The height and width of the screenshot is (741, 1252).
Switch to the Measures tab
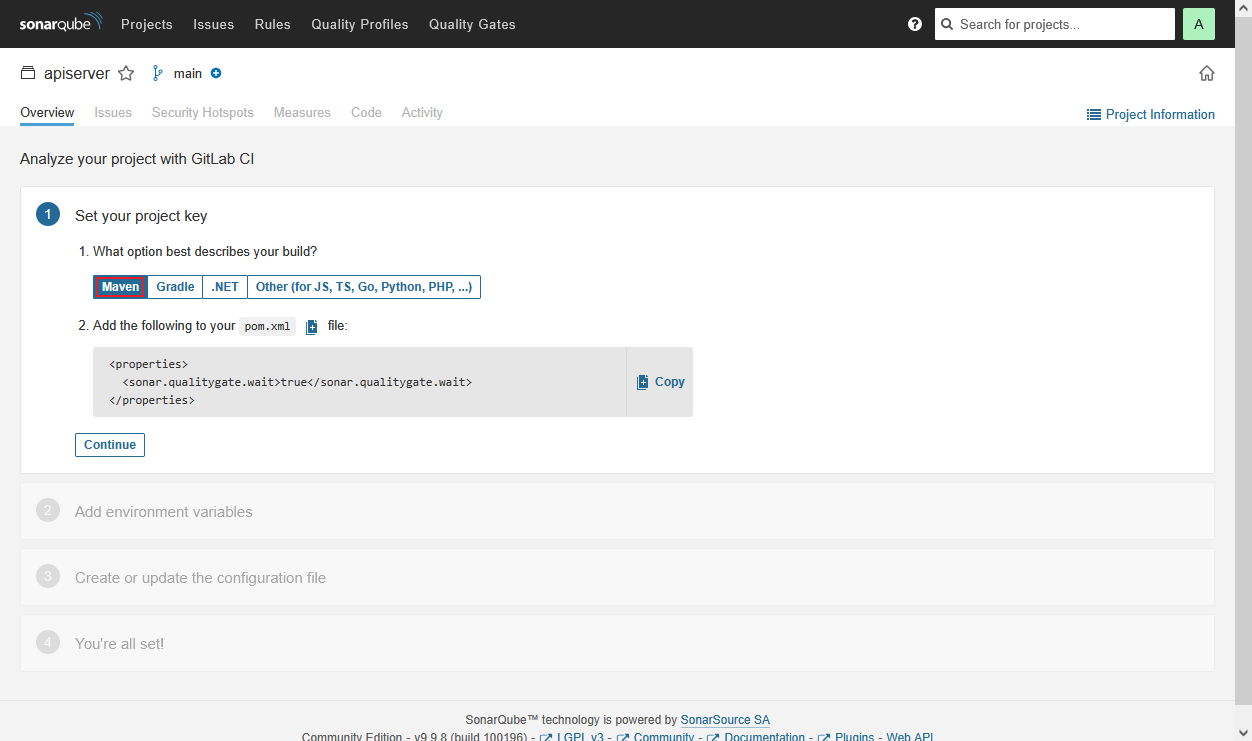pyautogui.click(x=302, y=113)
